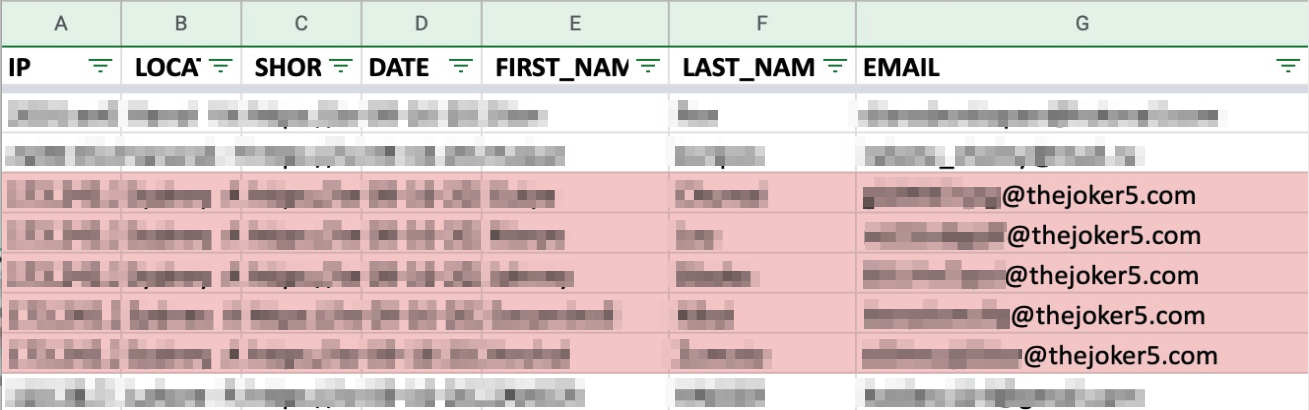The width and height of the screenshot is (1309, 410).
Task: Open the DATE column filter icon
Action: click(x=461, y=67)
